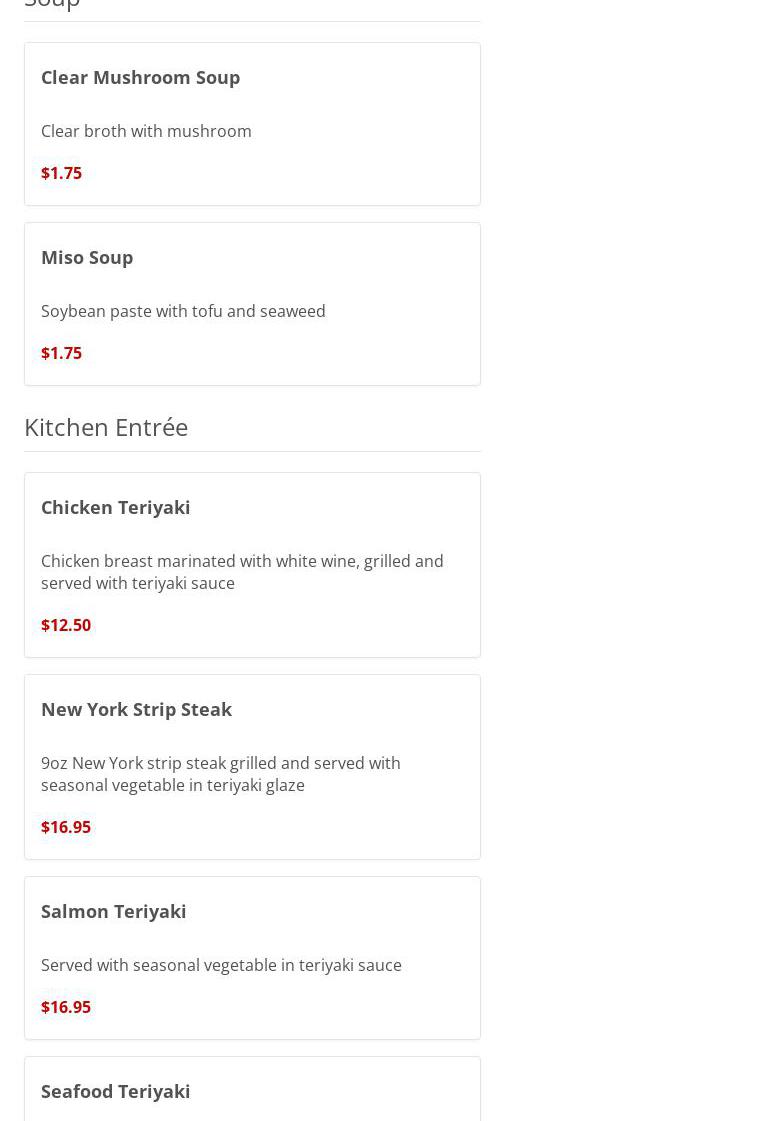Click the Clear Mushroom Soup item title
This screenshot has width=770, height=1121.
click(x=140, y=77)
